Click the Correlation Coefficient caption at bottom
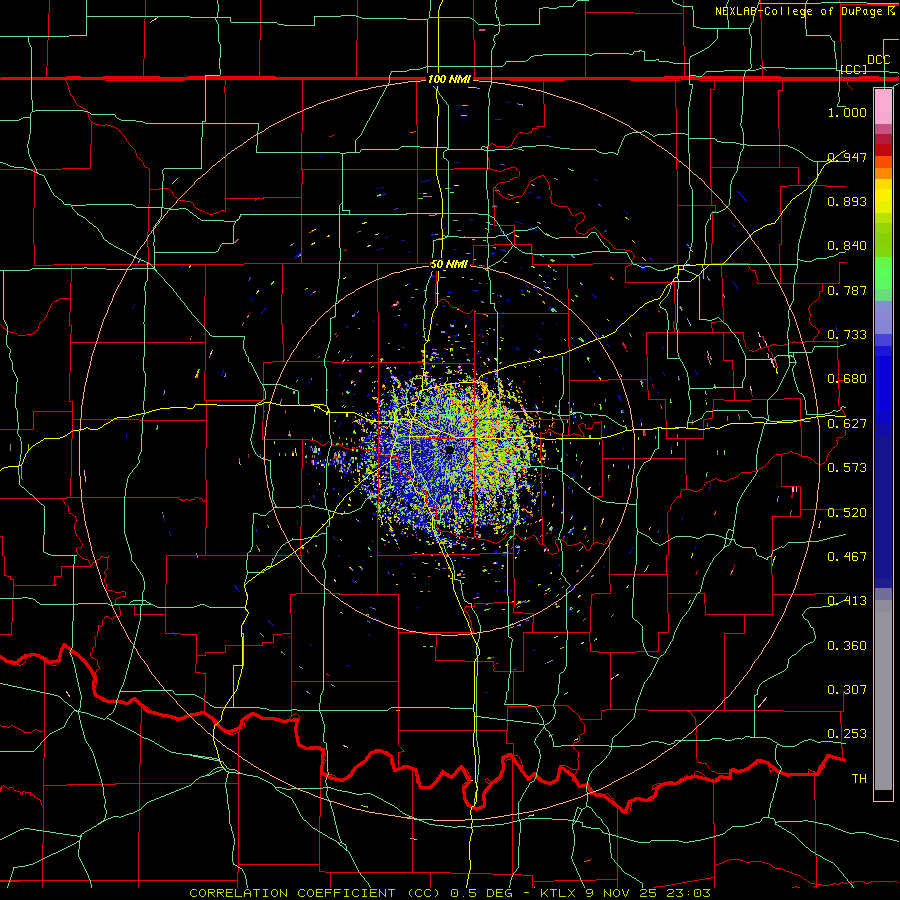Viewport: 900px width, 900px height. pyautogui.click(x=449, y=893)
